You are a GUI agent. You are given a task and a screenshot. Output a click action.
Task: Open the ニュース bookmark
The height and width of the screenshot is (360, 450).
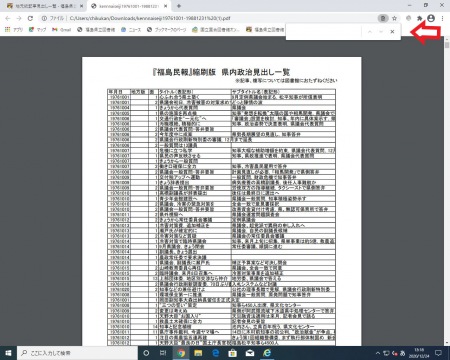pyautogui.click(x=131, y=30)
